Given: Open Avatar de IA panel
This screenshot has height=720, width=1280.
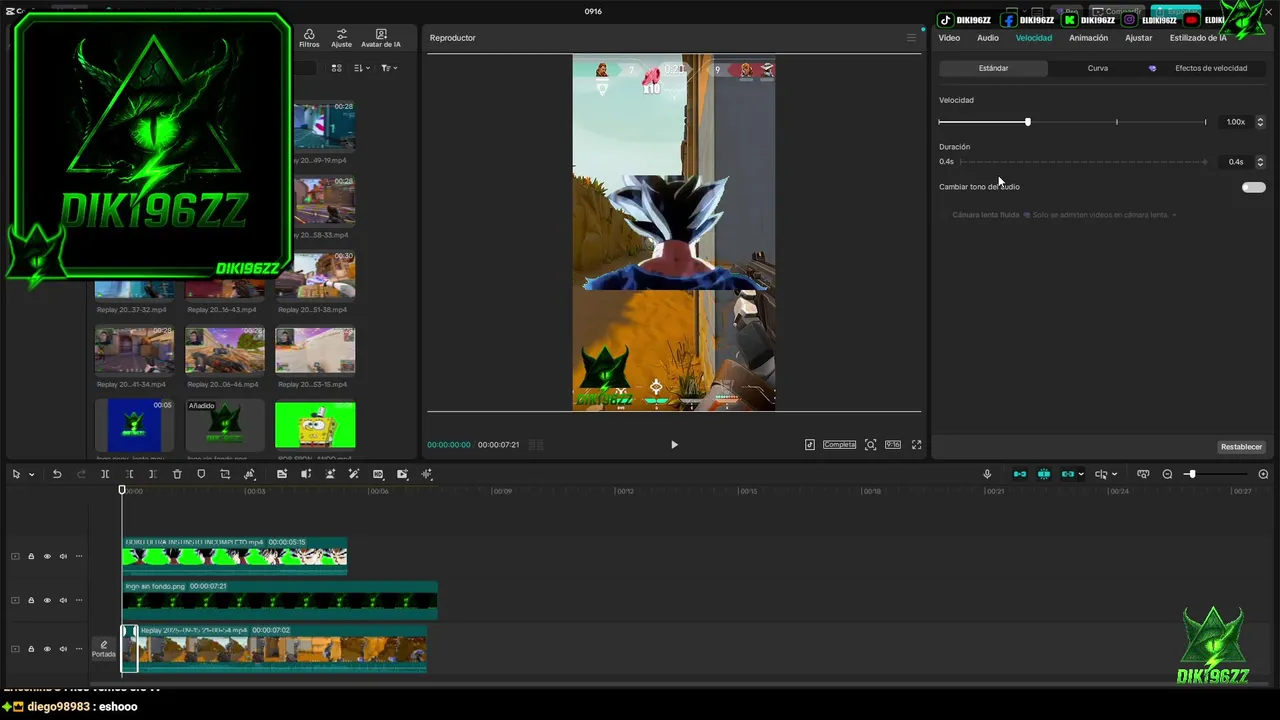Looking at the screenshot, I should click(381, 38).
